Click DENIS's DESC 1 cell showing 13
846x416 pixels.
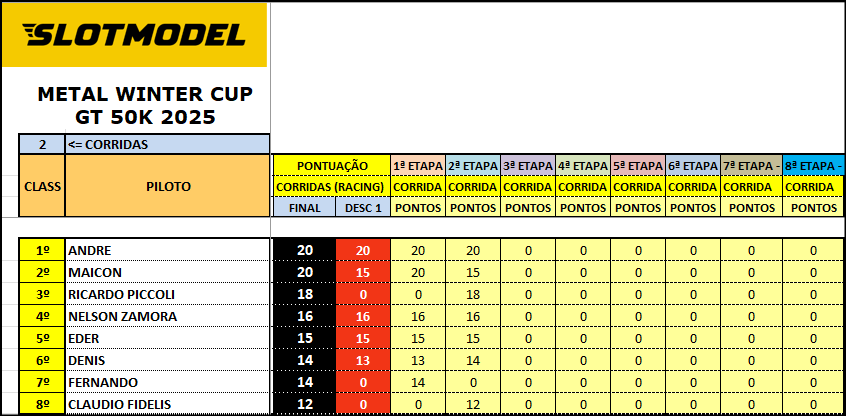pyautogui.click(x=361, y=360)
